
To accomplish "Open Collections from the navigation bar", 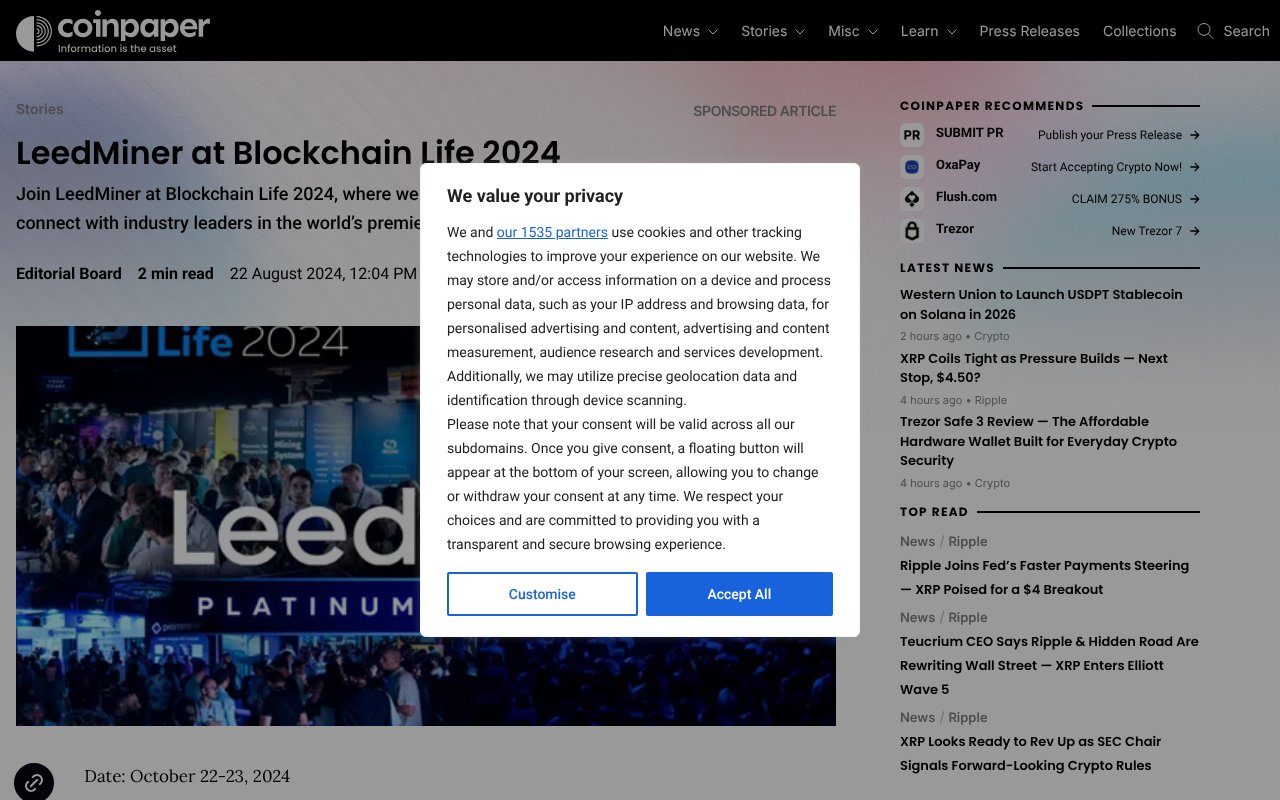I will (x=1139, y=31).
